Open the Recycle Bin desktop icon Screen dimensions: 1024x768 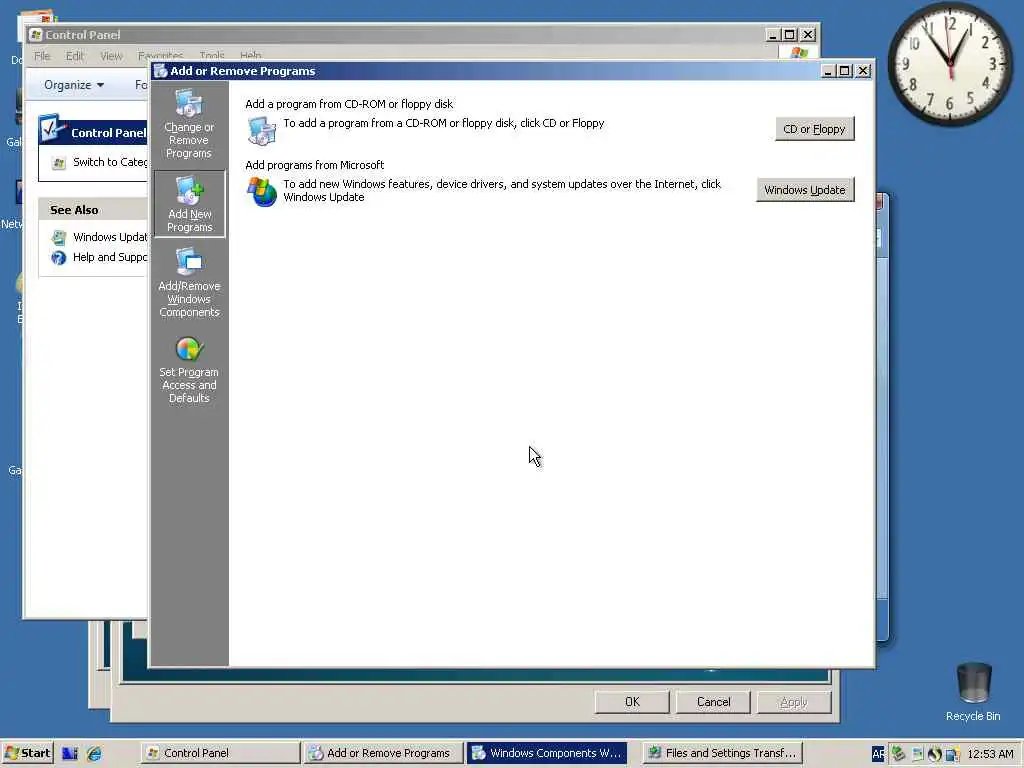click(973, 692)
